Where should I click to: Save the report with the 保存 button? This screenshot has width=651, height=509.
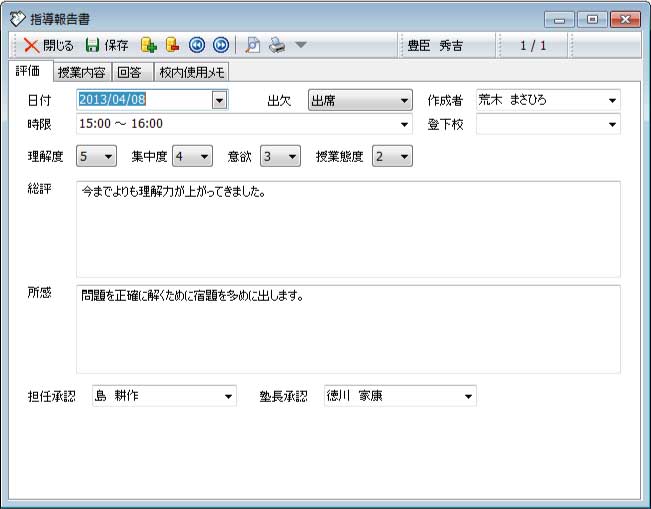[107, 45]
